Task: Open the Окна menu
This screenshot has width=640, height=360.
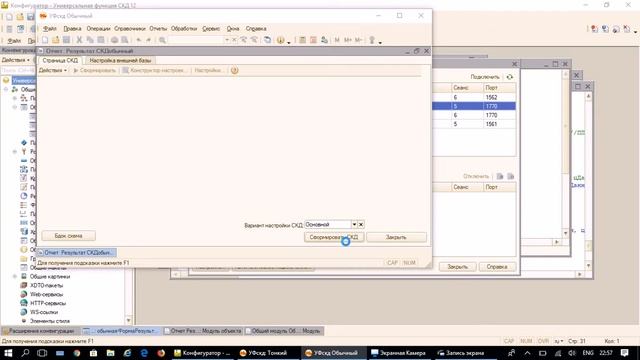Action: (x=233, y=29)
